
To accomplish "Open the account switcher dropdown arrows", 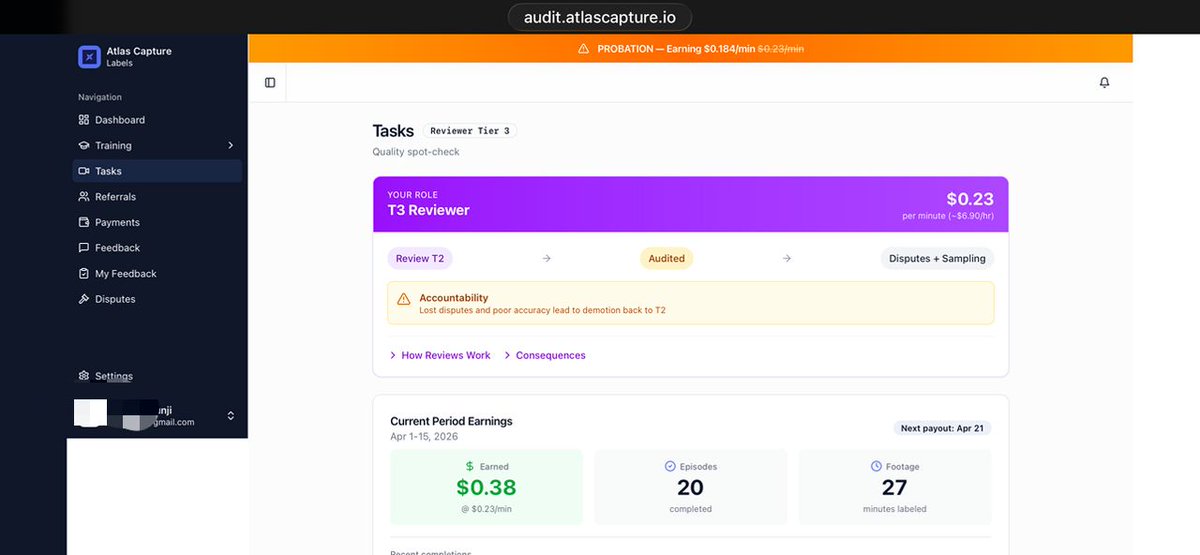I will (231, 415).
